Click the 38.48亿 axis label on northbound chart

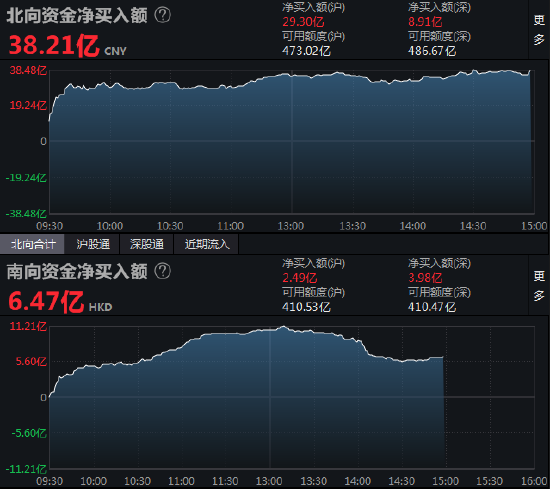click(x=28, y=70)
